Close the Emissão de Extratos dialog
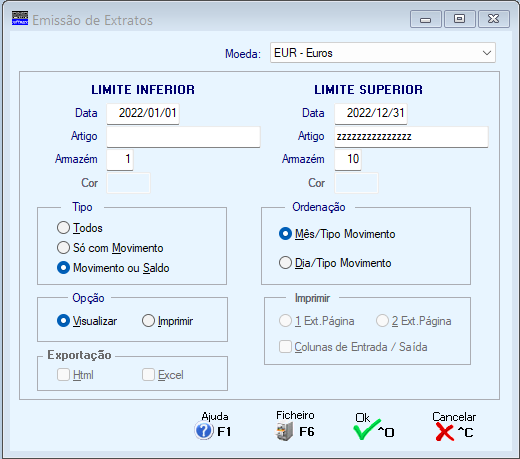 tap(494, 19)
